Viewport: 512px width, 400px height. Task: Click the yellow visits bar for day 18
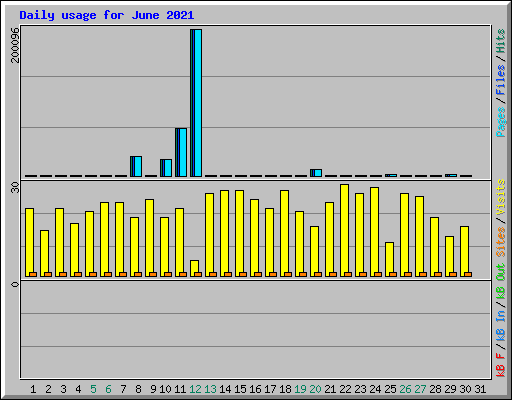pyautogui.click(x=284, y=233)
